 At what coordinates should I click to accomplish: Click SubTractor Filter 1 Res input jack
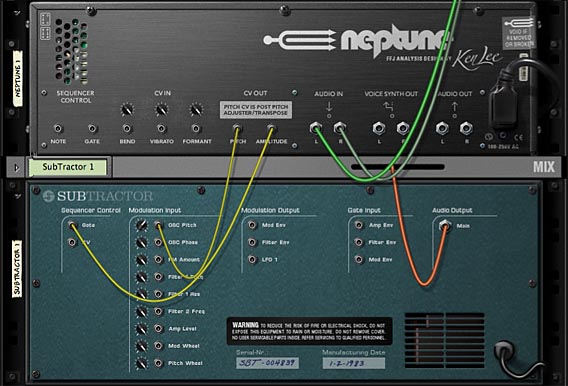pyautogui.click(x=158, y=294)
